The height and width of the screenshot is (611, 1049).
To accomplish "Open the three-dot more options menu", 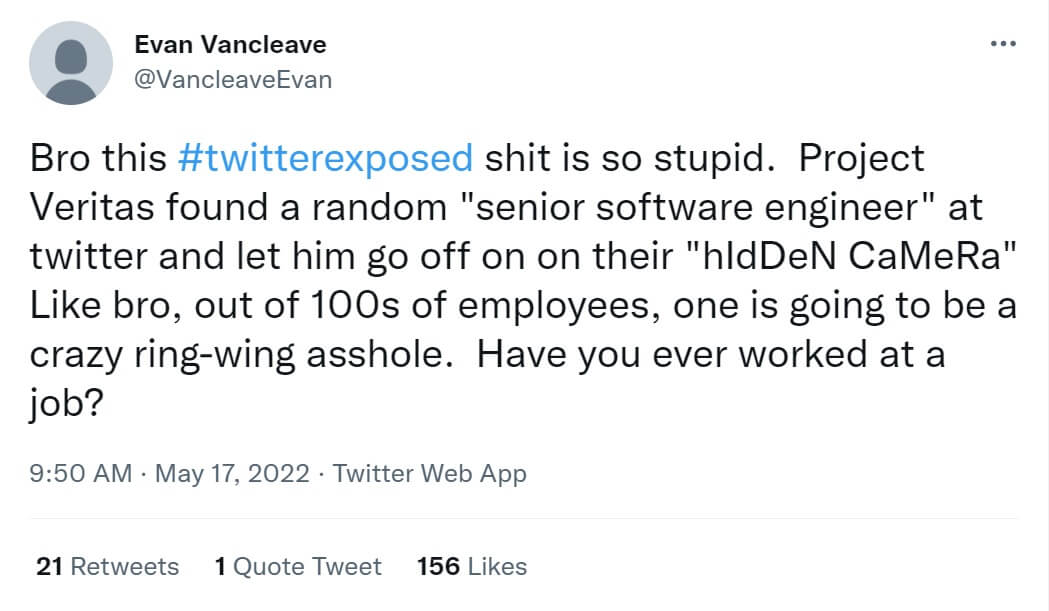I will pos(1002,45).
